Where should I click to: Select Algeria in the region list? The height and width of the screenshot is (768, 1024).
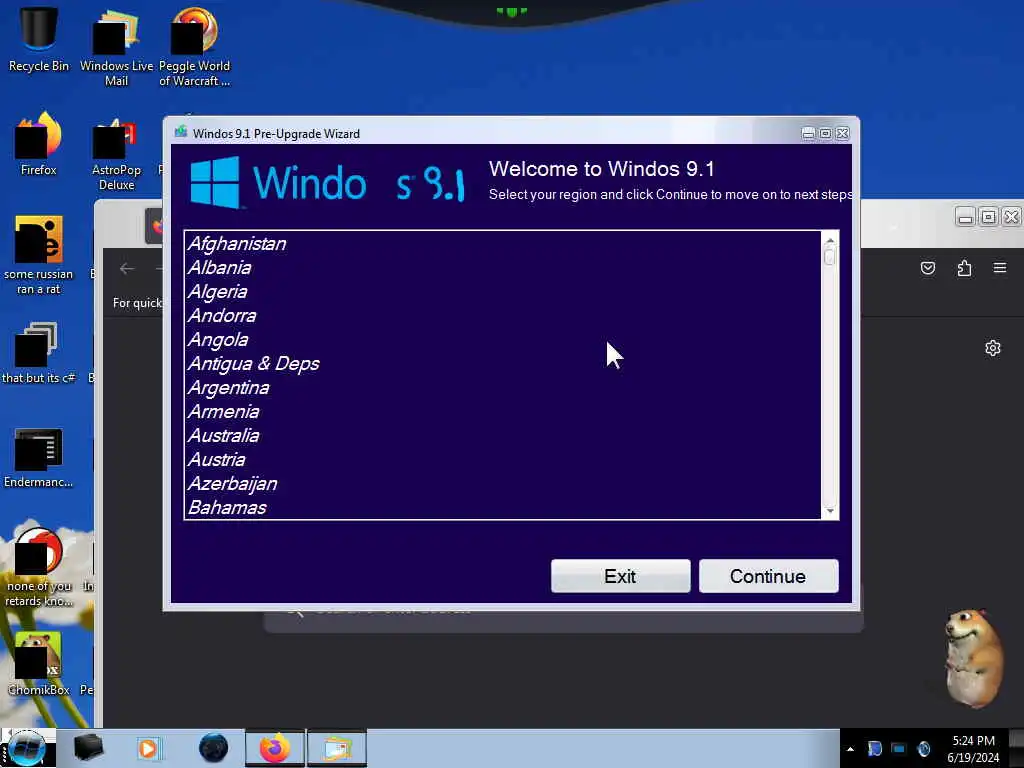pos(502,292)
